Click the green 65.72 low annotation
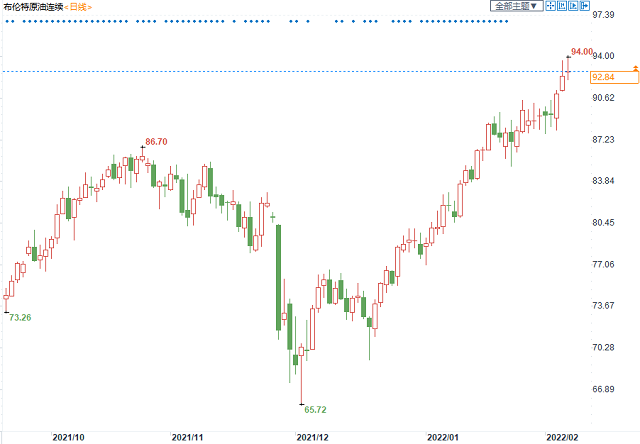 pyautogui.click(x=316, y=410)
